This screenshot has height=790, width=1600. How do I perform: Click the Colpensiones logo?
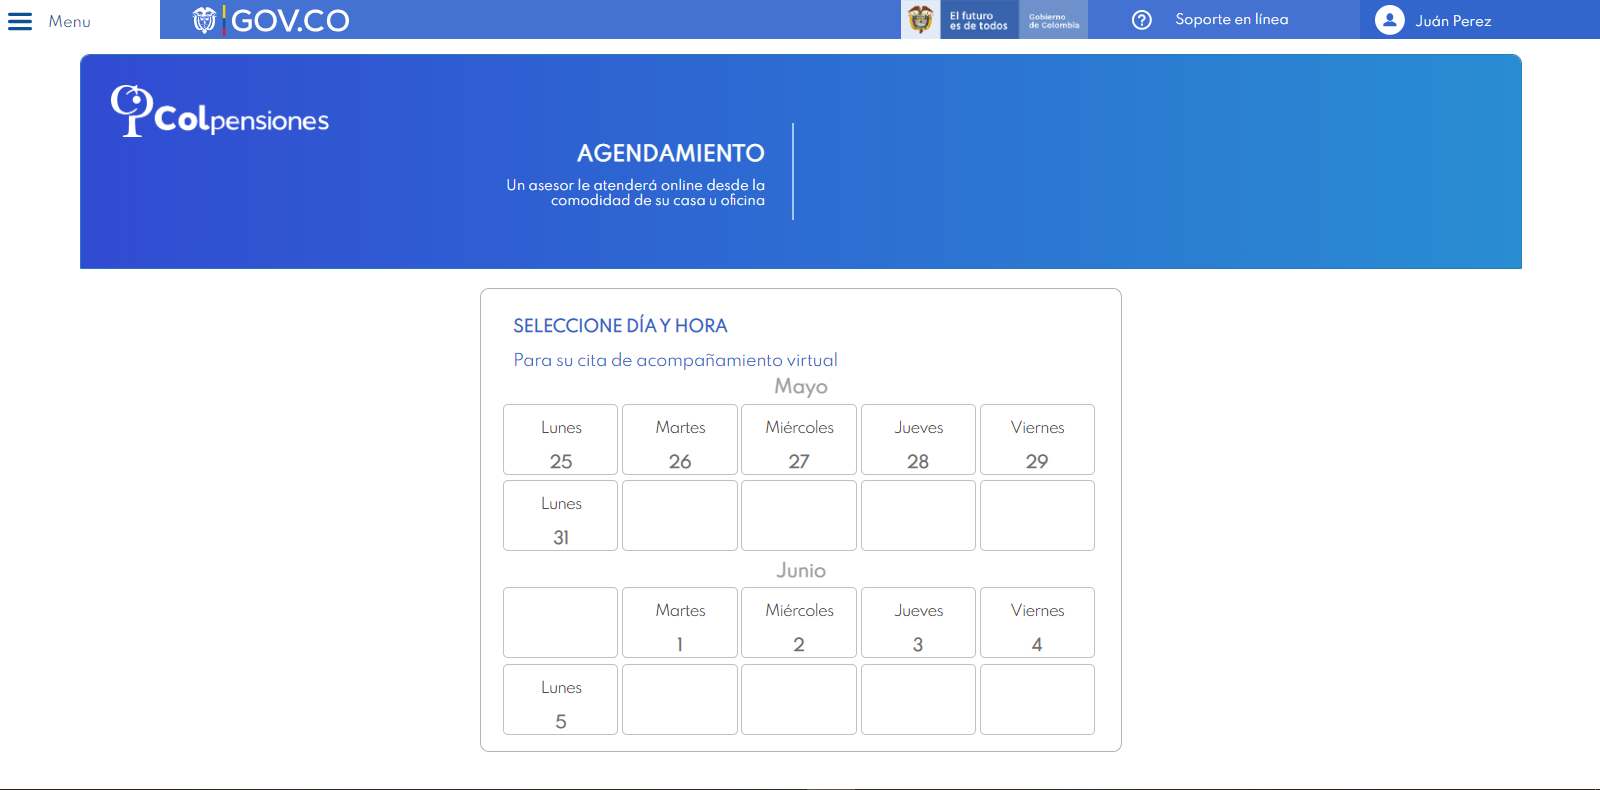coord(220,111)
